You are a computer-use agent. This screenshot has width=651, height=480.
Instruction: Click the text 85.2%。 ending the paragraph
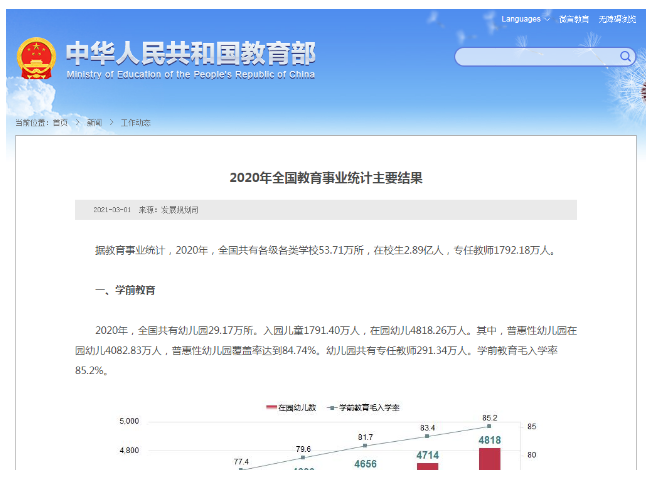pyautogui.click(x=92, y=370)
